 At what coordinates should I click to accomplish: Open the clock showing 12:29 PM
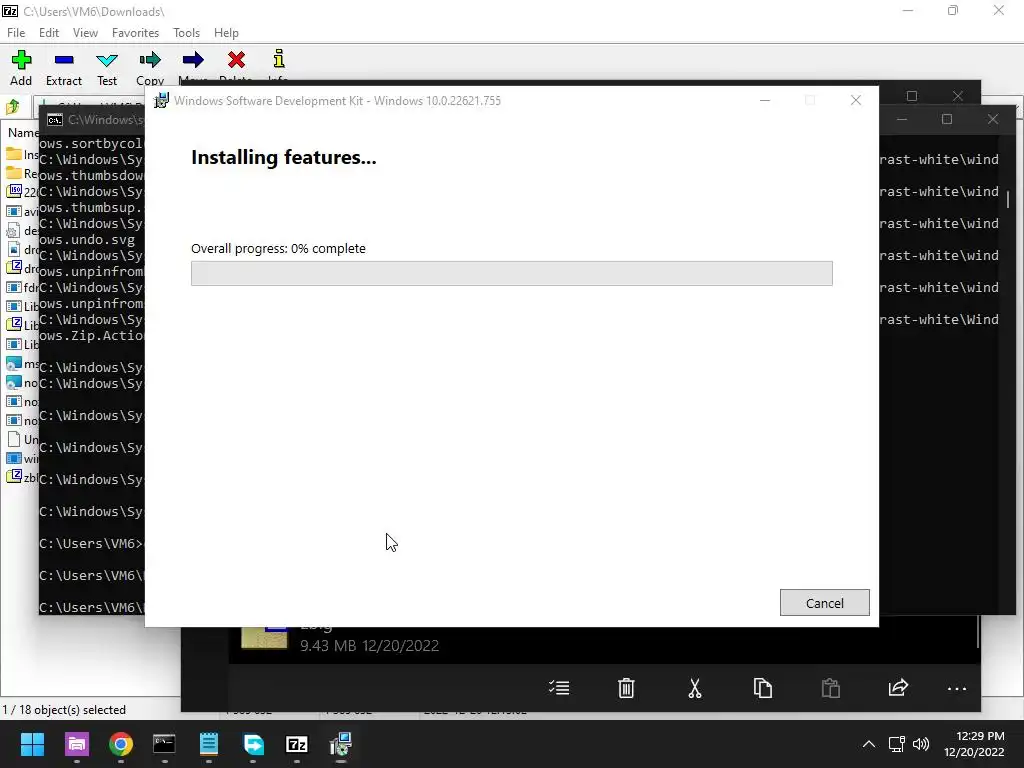tap(974, 744)
